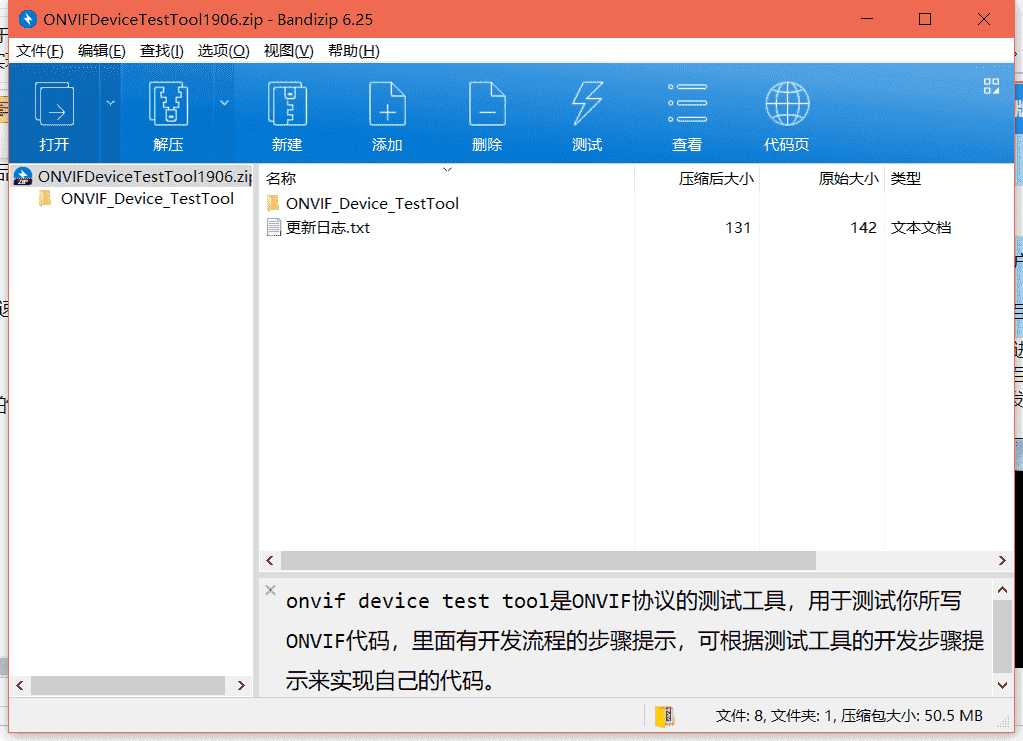Image resolution: width=1023 pixels, height=741 pixels.
Task: Click the Open (打开) toolbar icon
Action: coord(54,103)
